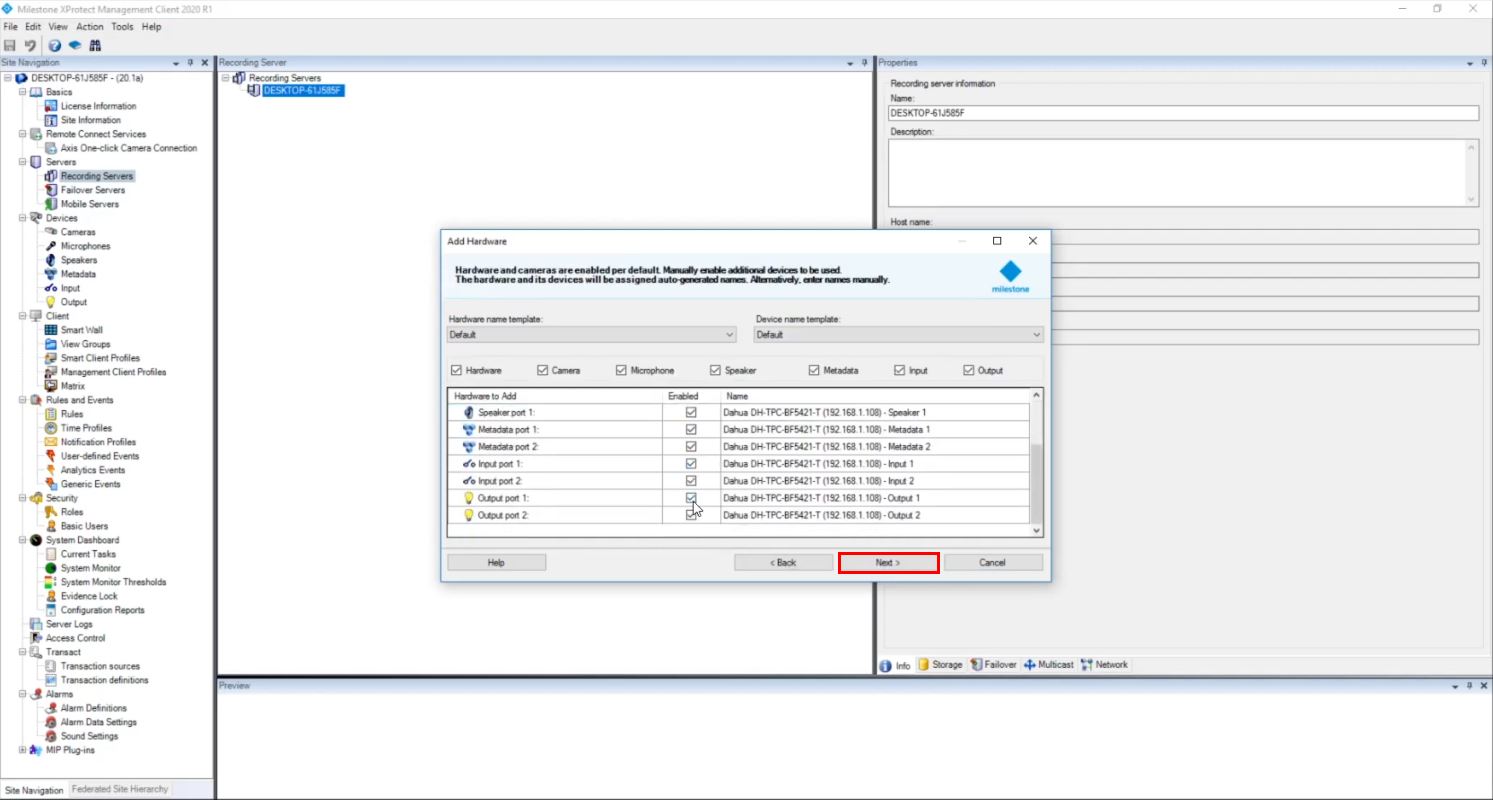Select Generic Events in Site Navigation
Viewport: 1493px width, 800px height.
(90, 484)
